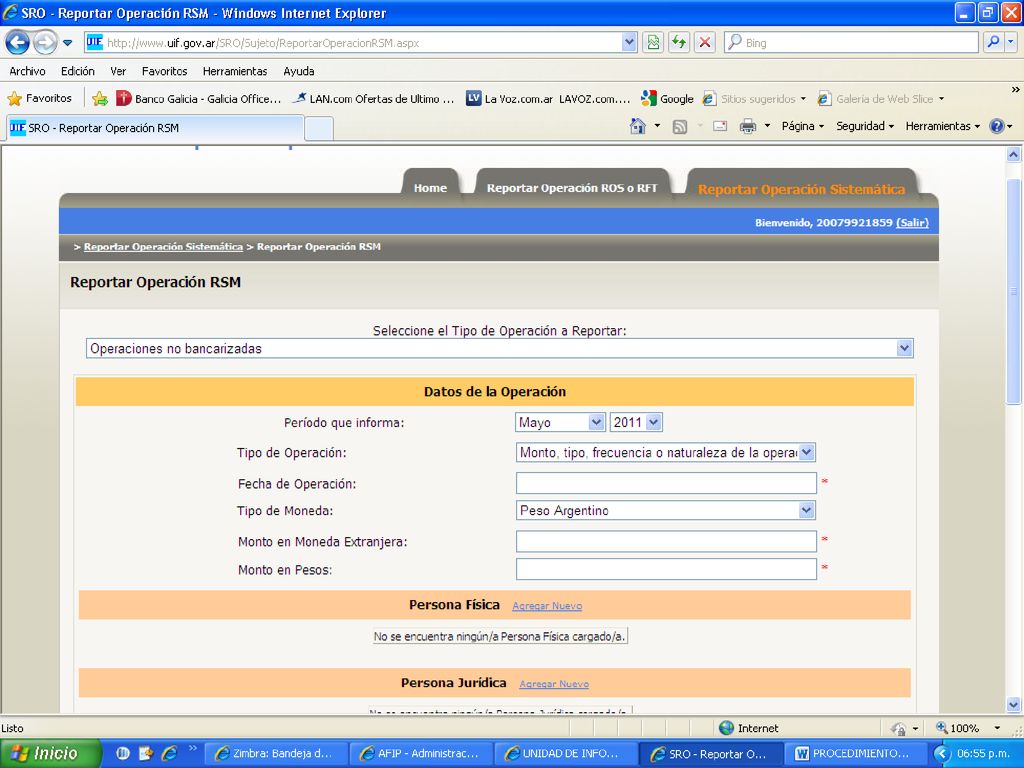1024x768 pixels.
Task: Open the Operaciones no bancarizadas dropdown
Action: pos(500,348)
